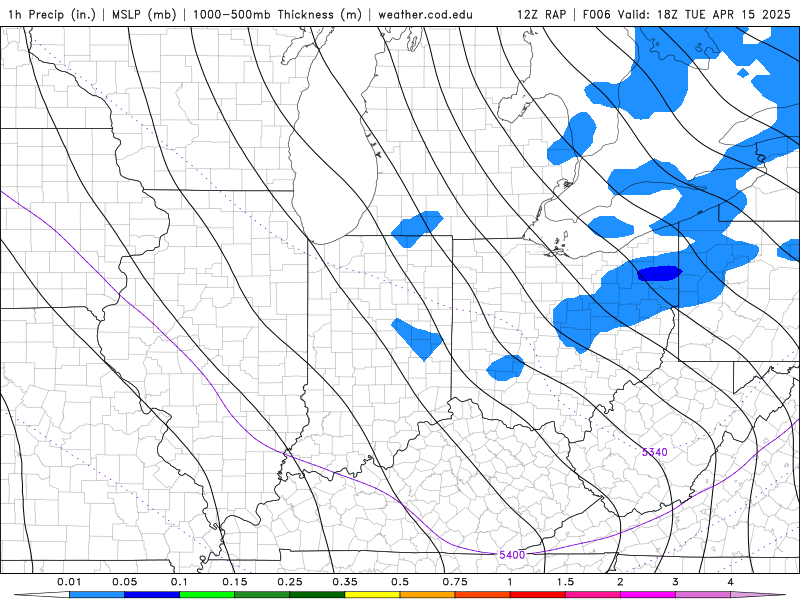Click the "1000-500mb Thickness (m)" label
This screenshot has width=800, height=600.
coord(277,14)
